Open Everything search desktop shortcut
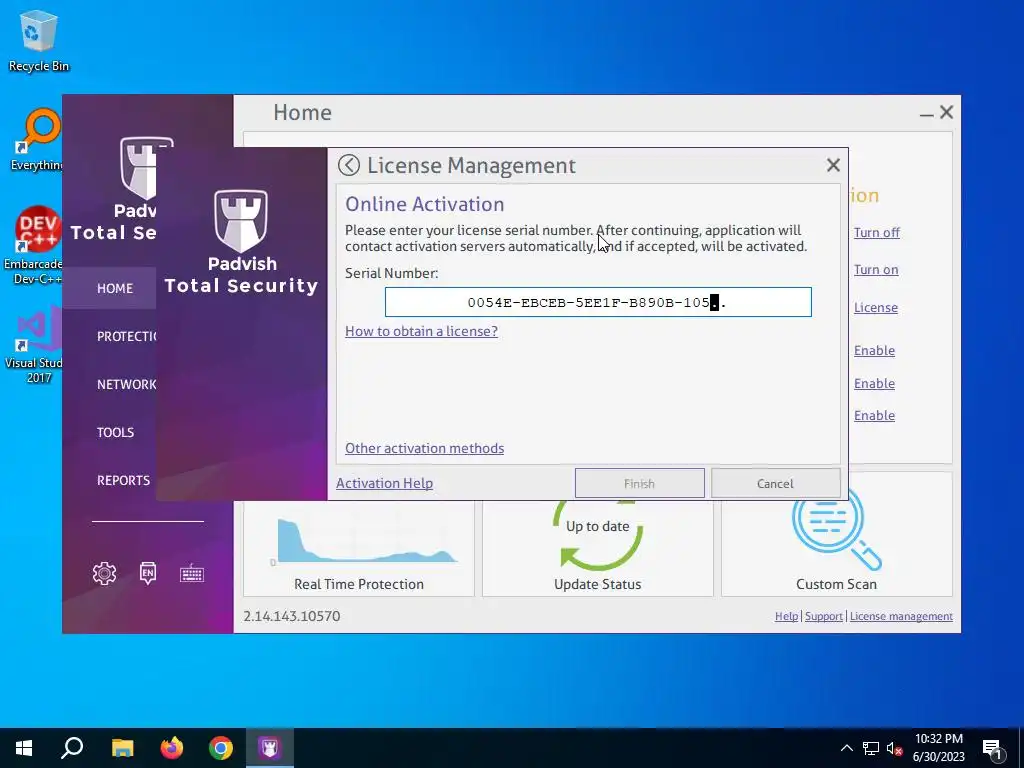1024x768 pixels. coord(37,140)
